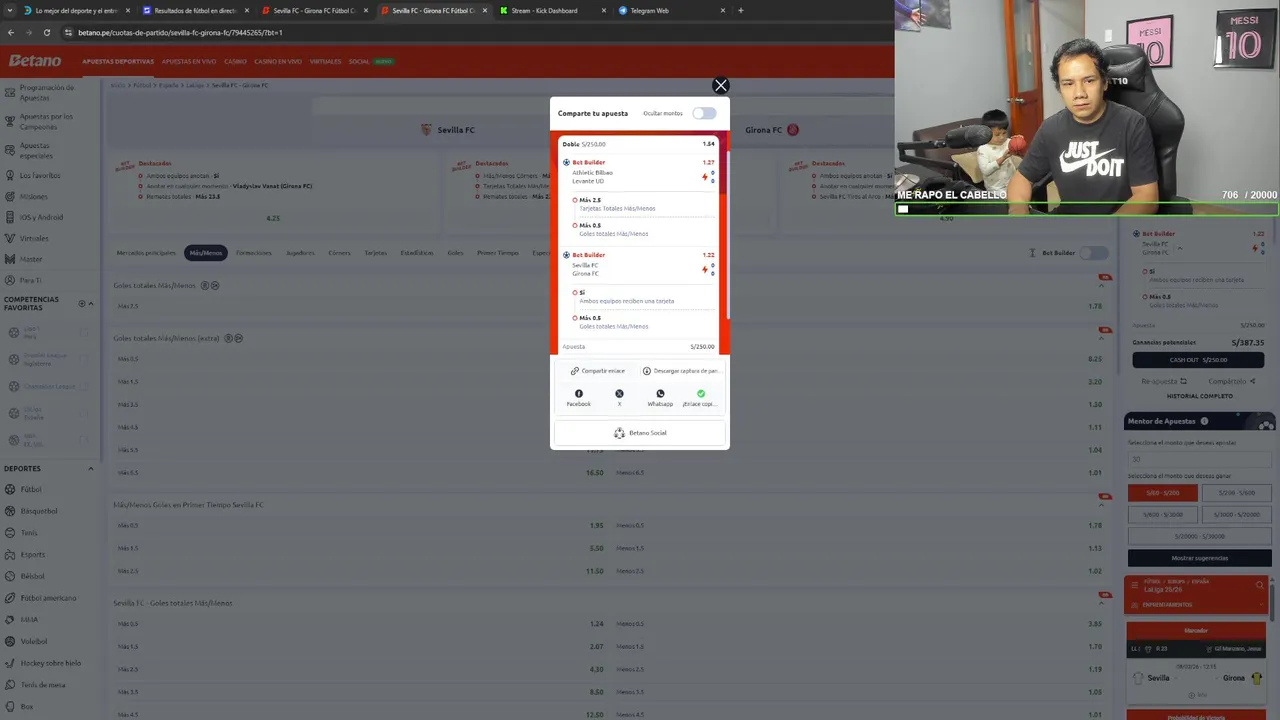Viewport: 1280px width, 720px height.
Task: Click the Mentor de Apuestas info icon
Action: pos(1204,421)
